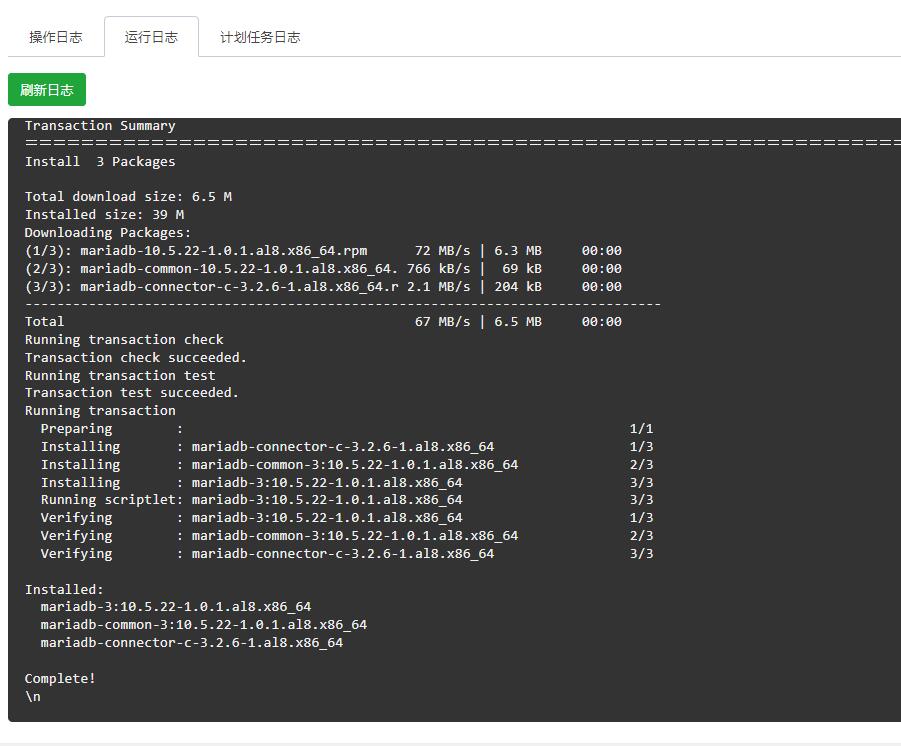Click the 'Transaction Summary' log line
This screenshot has height=746, width=901.
(x=100, y=126)
